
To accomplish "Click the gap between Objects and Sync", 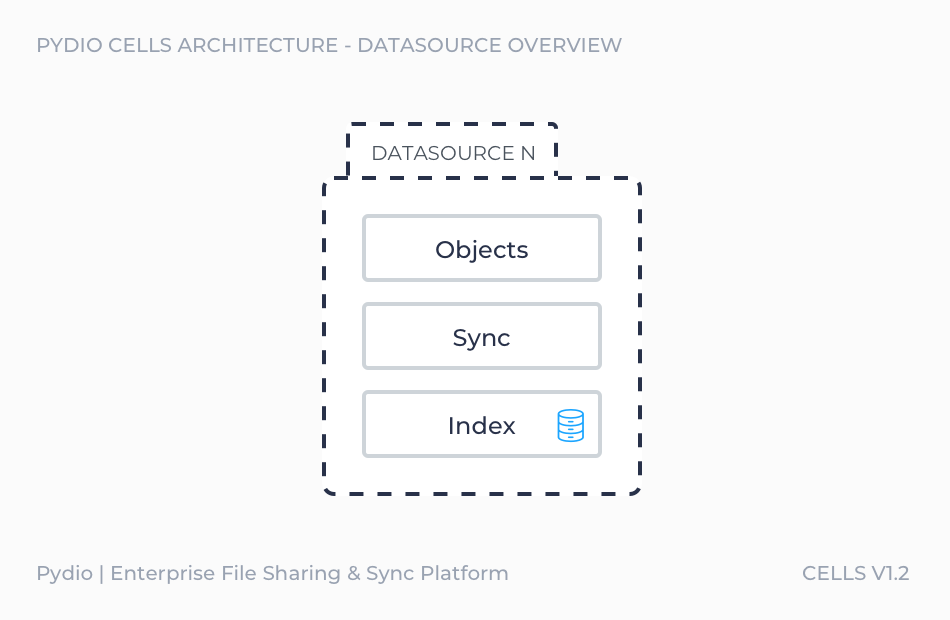I will (482, 292).
